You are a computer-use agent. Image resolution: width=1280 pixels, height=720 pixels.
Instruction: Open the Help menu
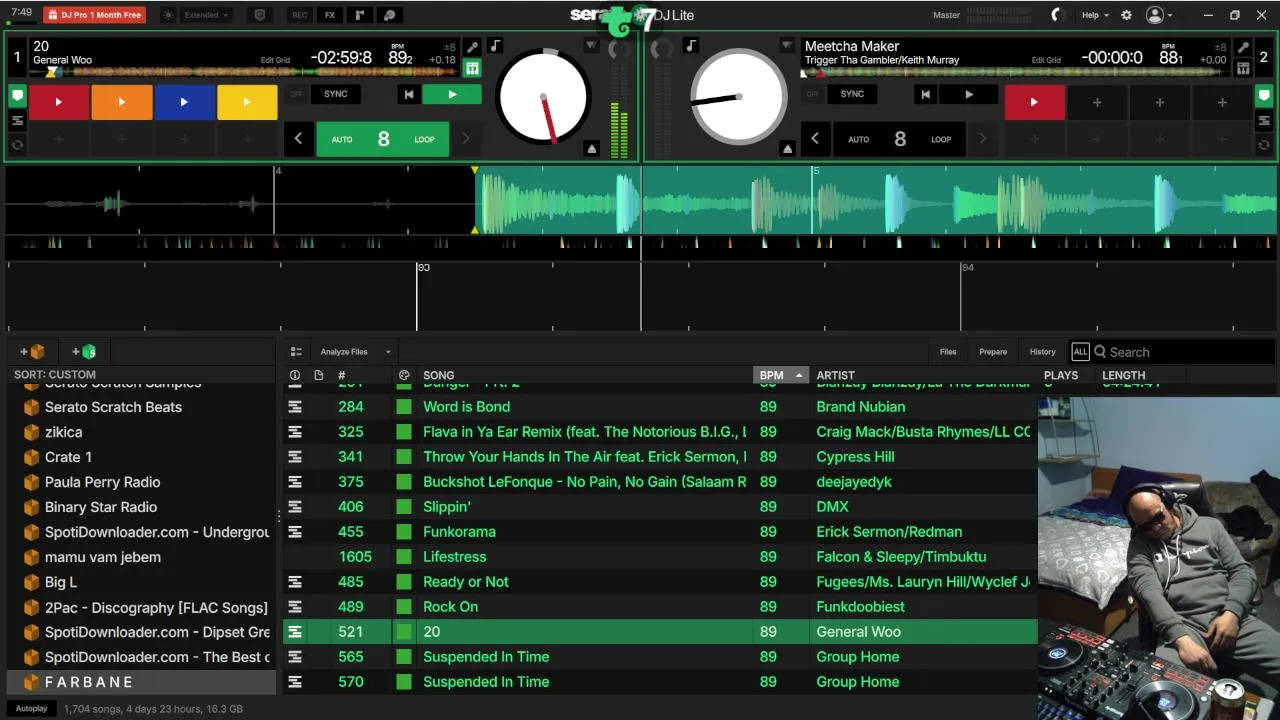[x=1095, y=15]
